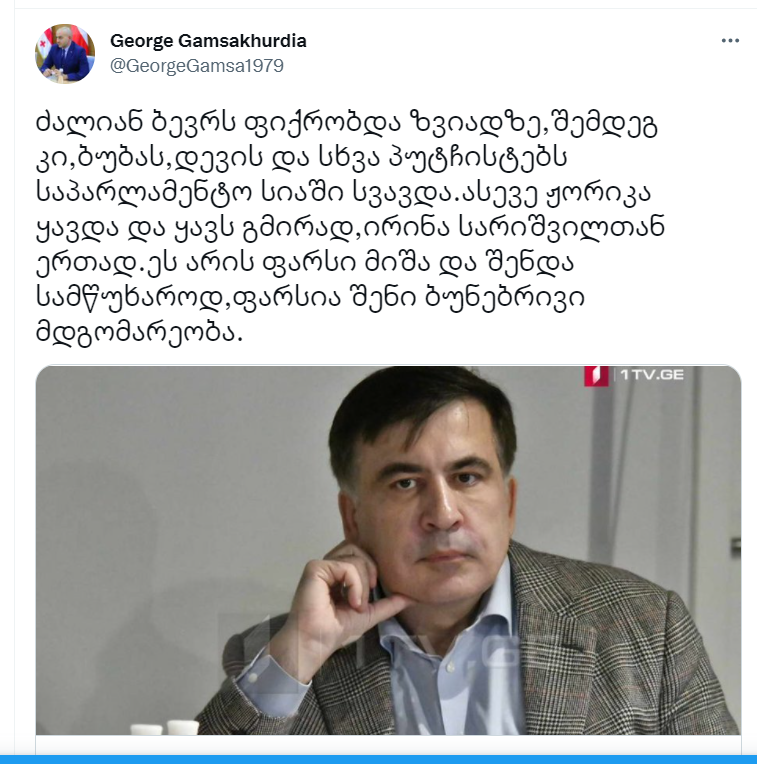The width and height of the screenshot is (757, 764).
Task: Click the link card strip below photo
Action: [388, 745]
